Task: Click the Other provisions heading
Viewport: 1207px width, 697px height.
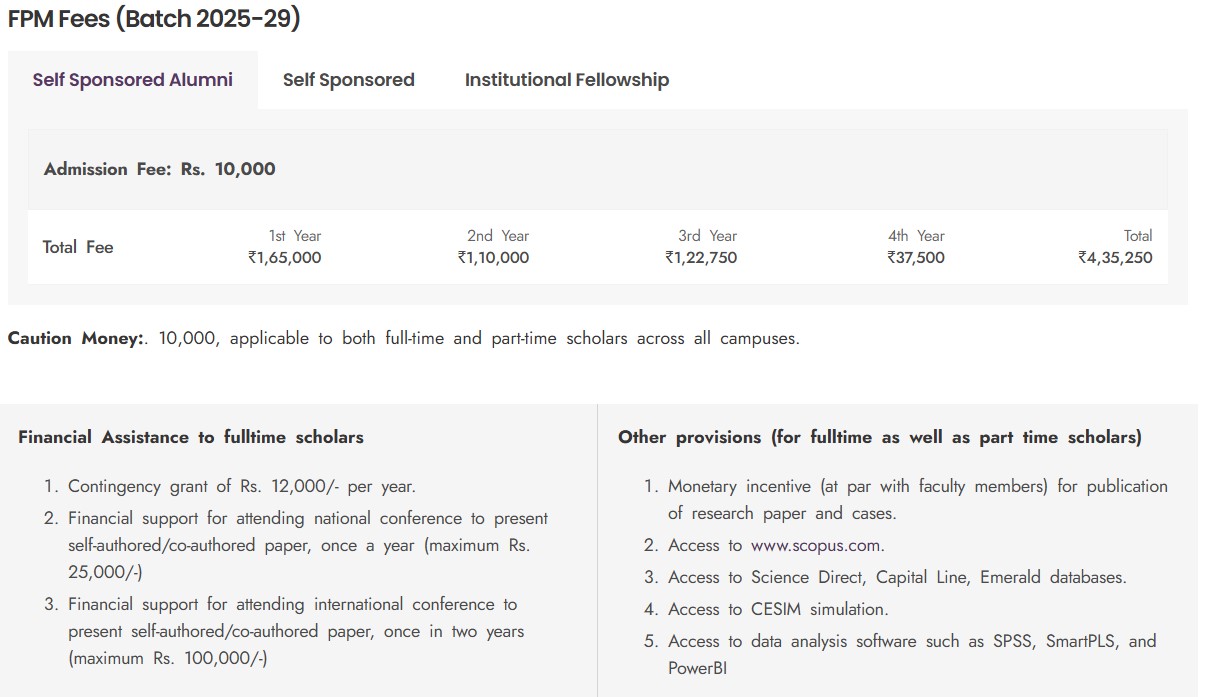Action: pyautogui.click(x=879, y=437)
